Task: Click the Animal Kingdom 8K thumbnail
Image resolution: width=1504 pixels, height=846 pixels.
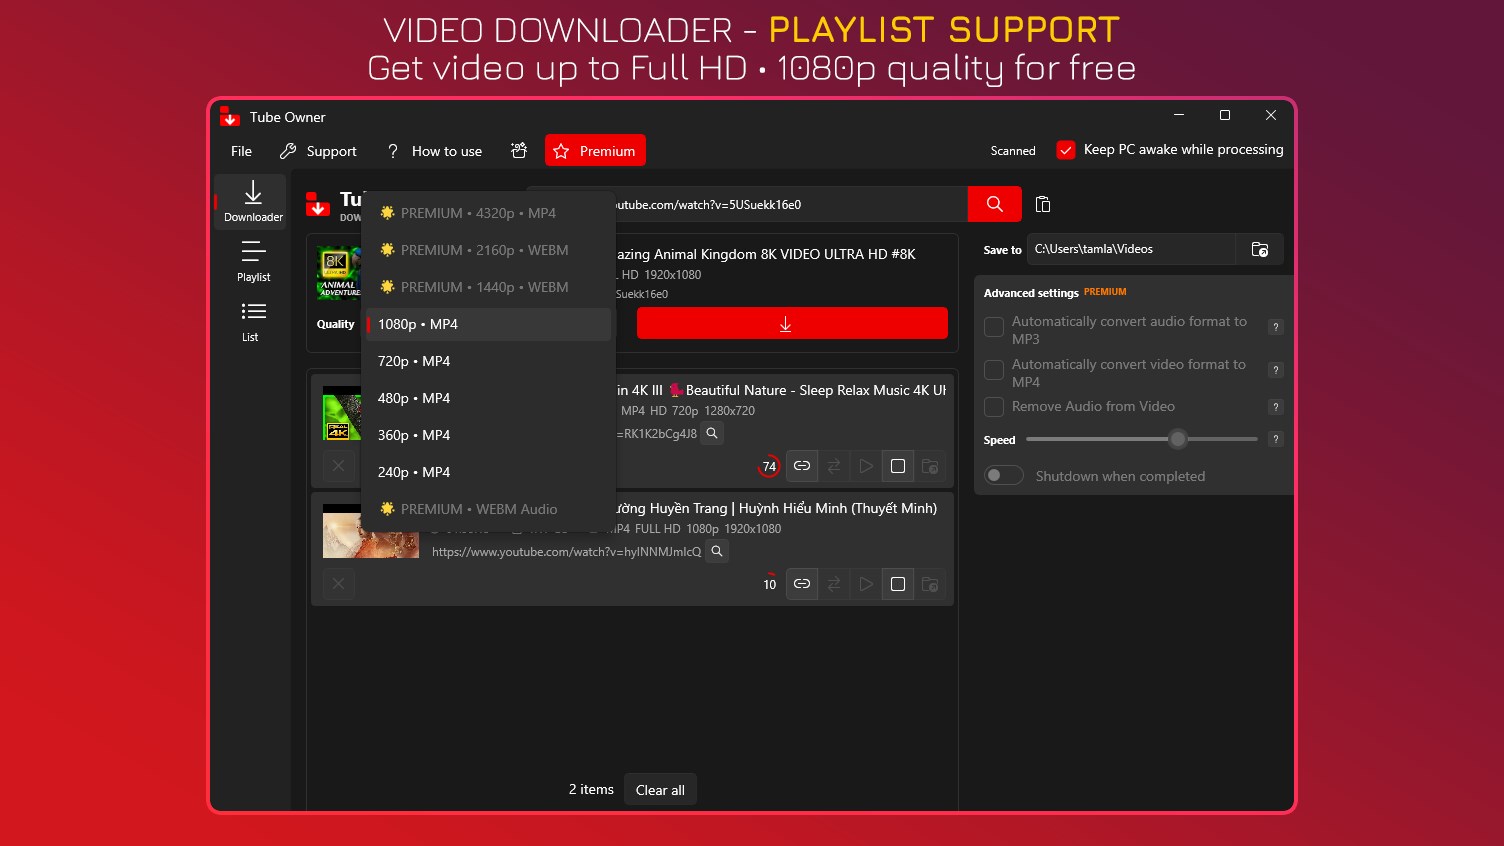Action: (x=339, y=273)
